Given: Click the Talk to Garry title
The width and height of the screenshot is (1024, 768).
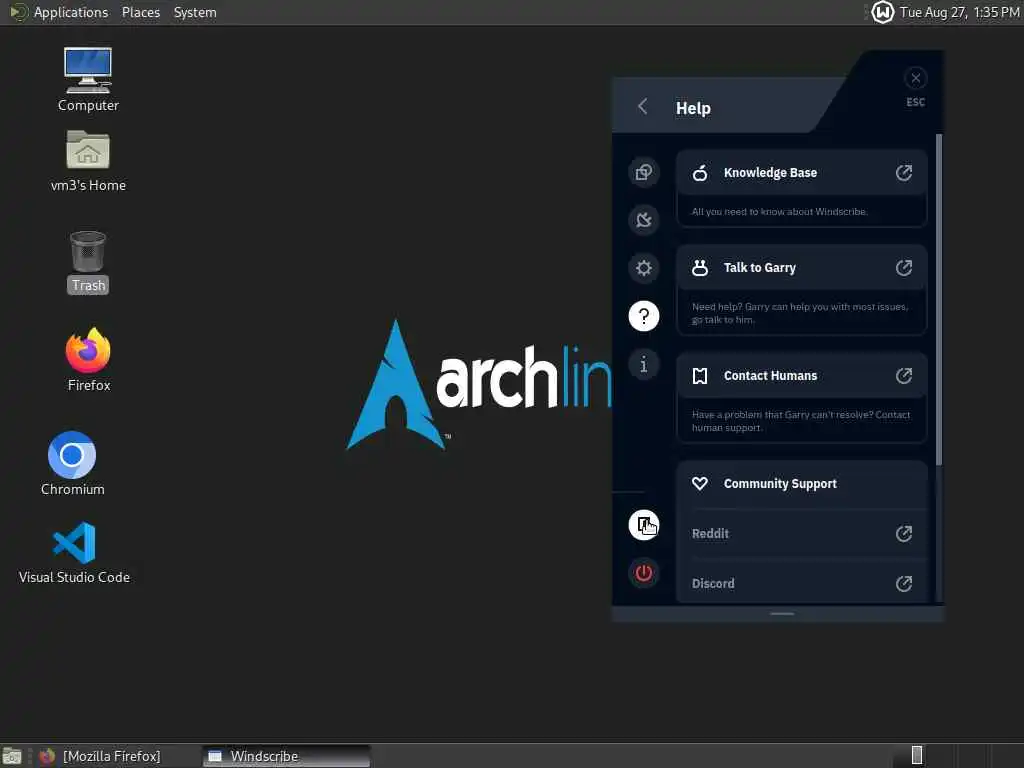Looking at the screenshot, I should pyautogui.click(x=760, y=268).
